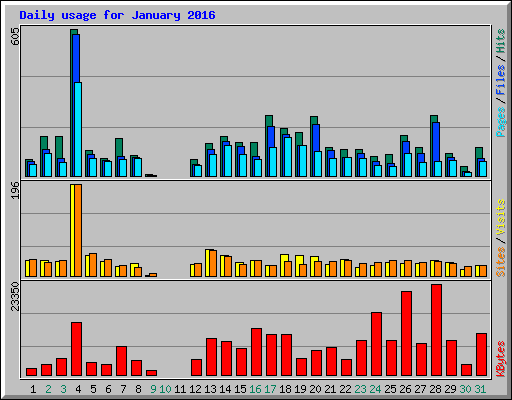Viewport: 512px width, 400px height.
Task: Click day '18' on the x-axis
Action: click(x=285, y=389)
